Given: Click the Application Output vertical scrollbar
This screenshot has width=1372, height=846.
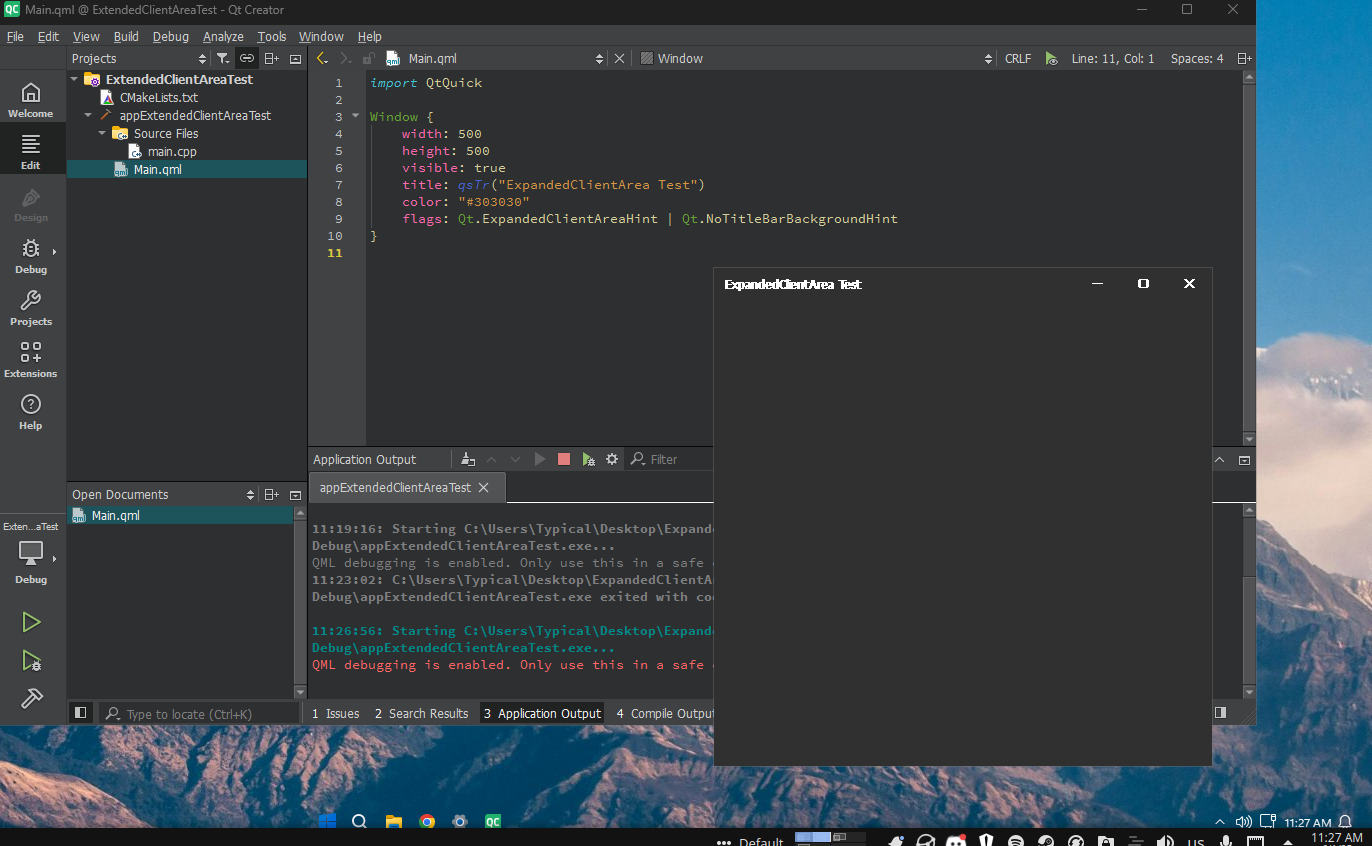Looking at the screenshot, I should pos(1249,600).
